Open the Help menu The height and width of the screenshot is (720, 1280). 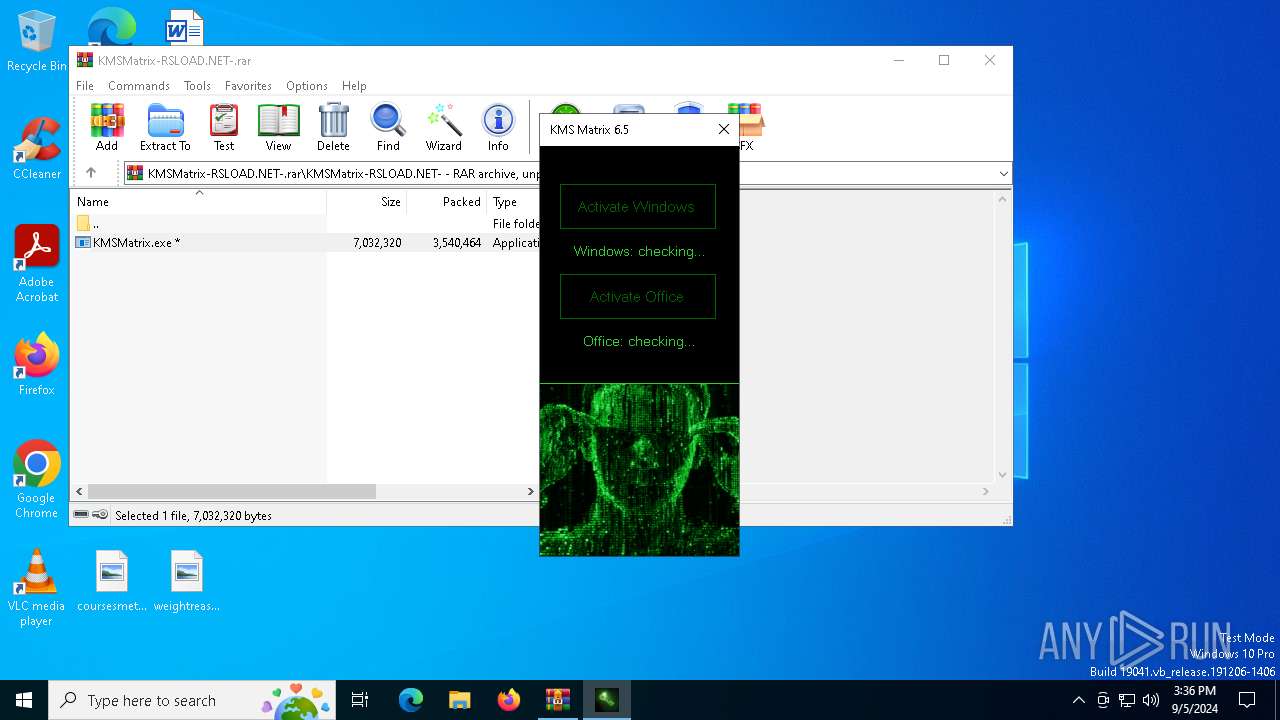[x=354, y=86]
